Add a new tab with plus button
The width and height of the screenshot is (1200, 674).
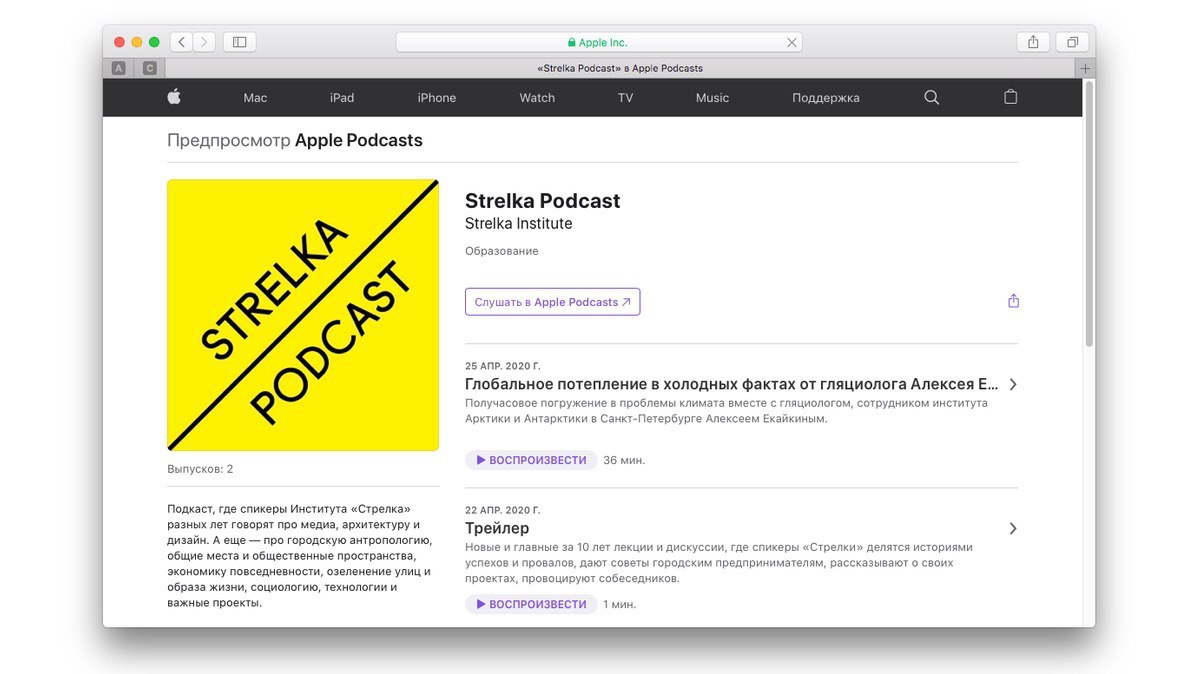[x=1085, y=68]
